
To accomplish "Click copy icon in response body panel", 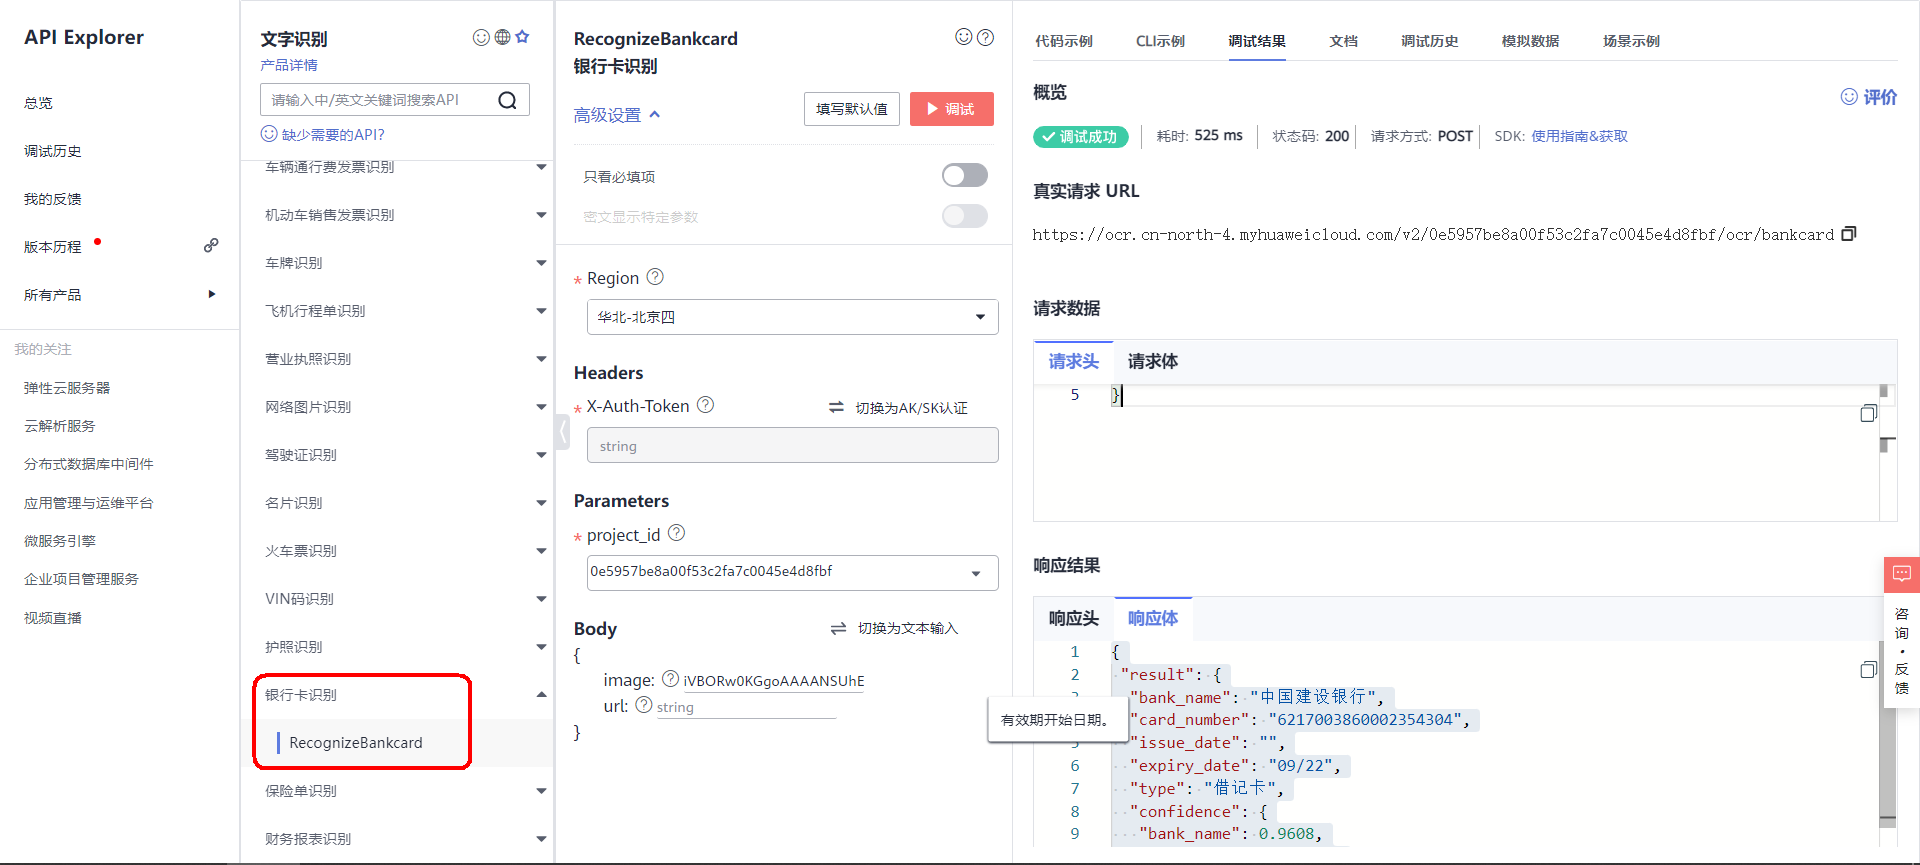I will point(1868,669).
